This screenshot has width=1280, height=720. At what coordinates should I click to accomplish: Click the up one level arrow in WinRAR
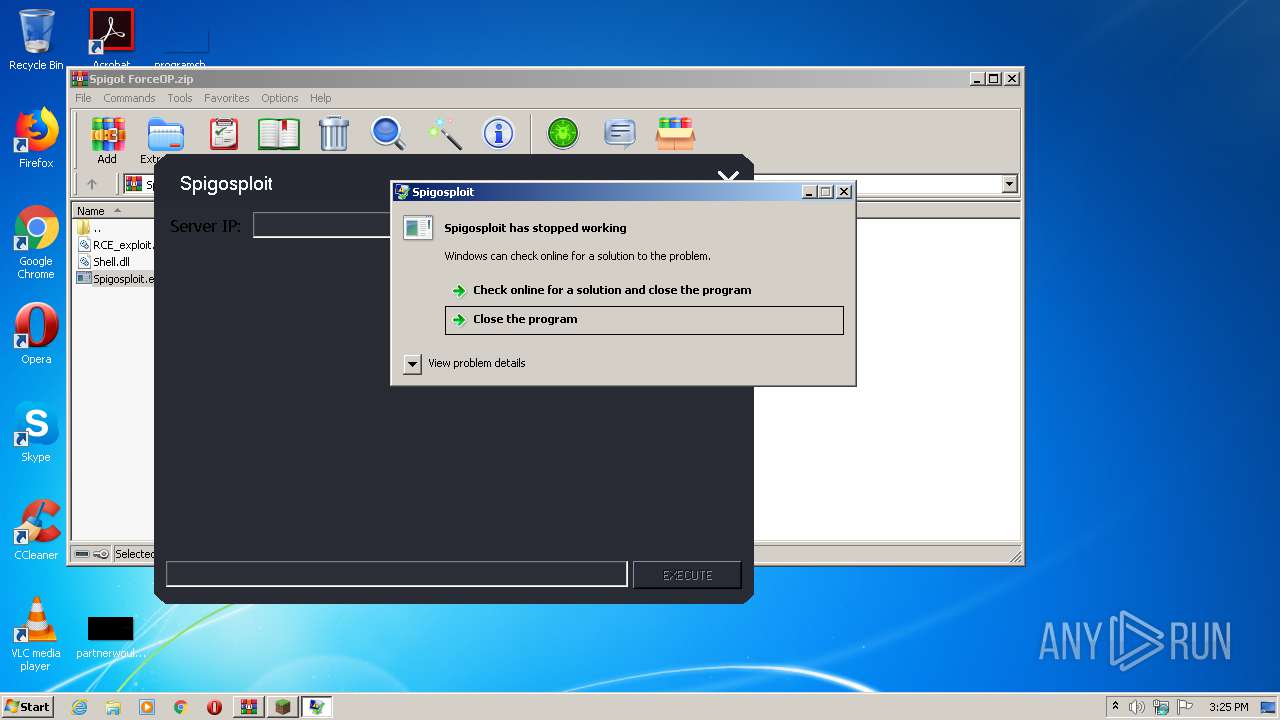(x=92, y=184)
